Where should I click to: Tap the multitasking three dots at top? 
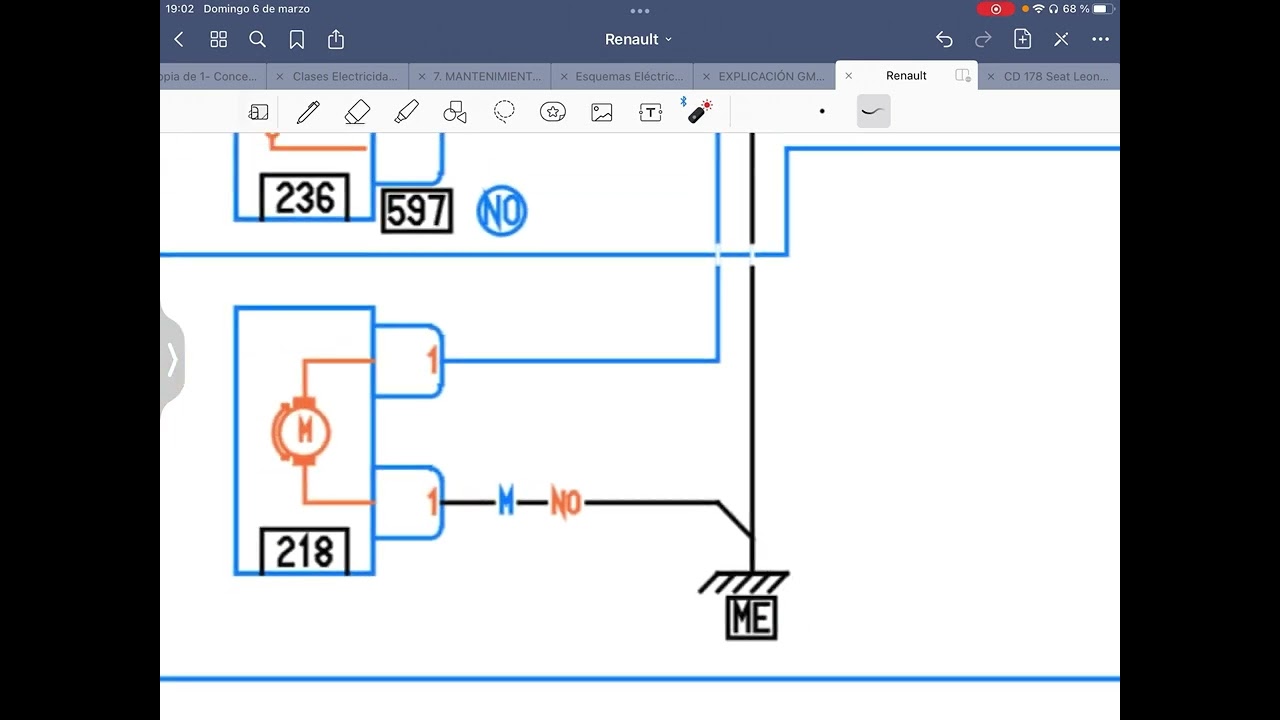[x=640, y=11]
